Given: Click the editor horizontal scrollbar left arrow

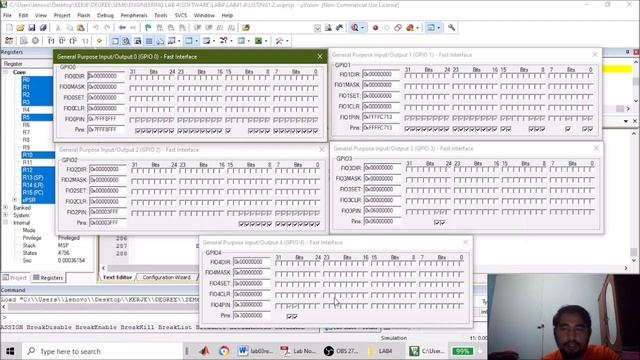Looking at the screenshot, I should pos(104,268).
